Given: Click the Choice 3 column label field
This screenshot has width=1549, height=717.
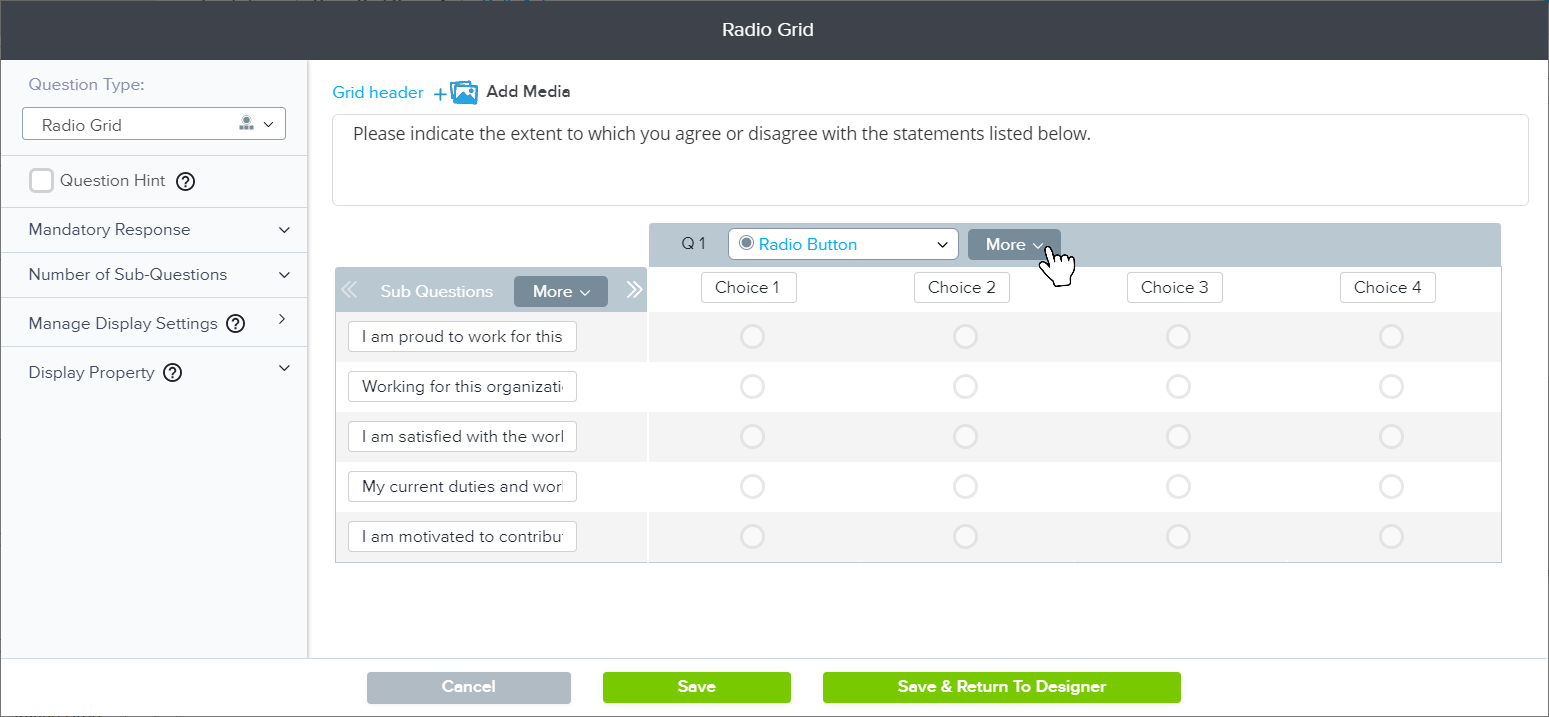Looking at the screenshot, I should (x=1174, y=288).
